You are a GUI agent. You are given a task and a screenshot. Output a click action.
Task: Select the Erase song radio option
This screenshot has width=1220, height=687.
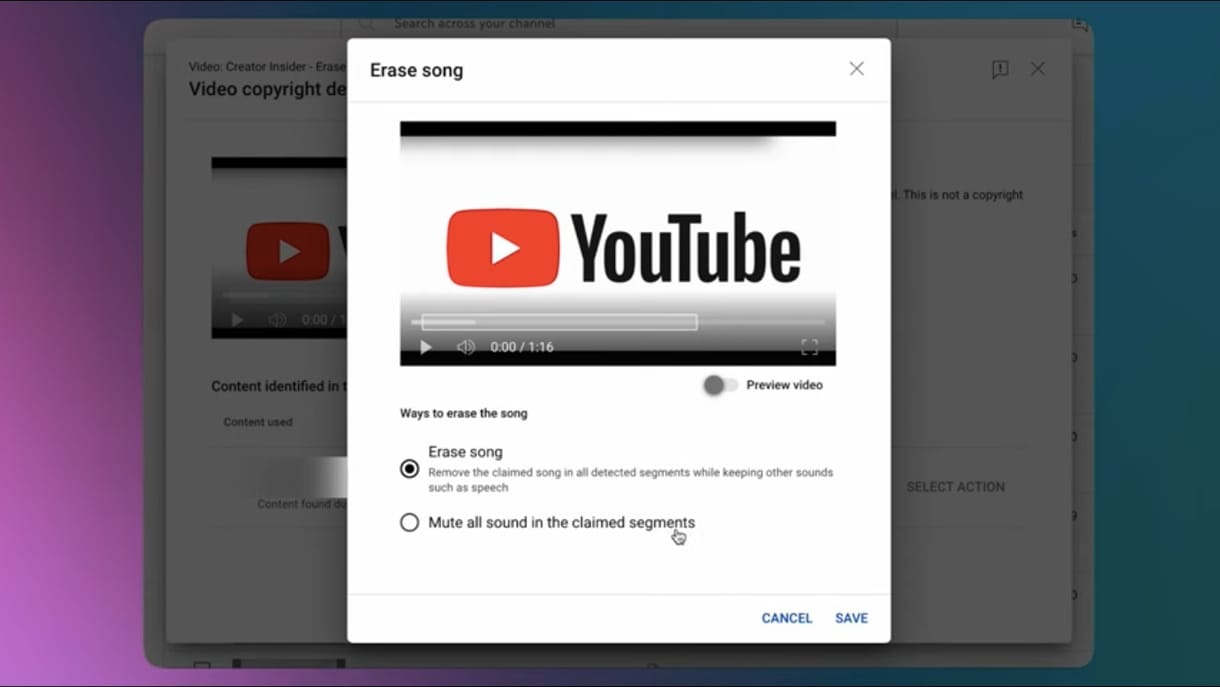coord(409,468)
